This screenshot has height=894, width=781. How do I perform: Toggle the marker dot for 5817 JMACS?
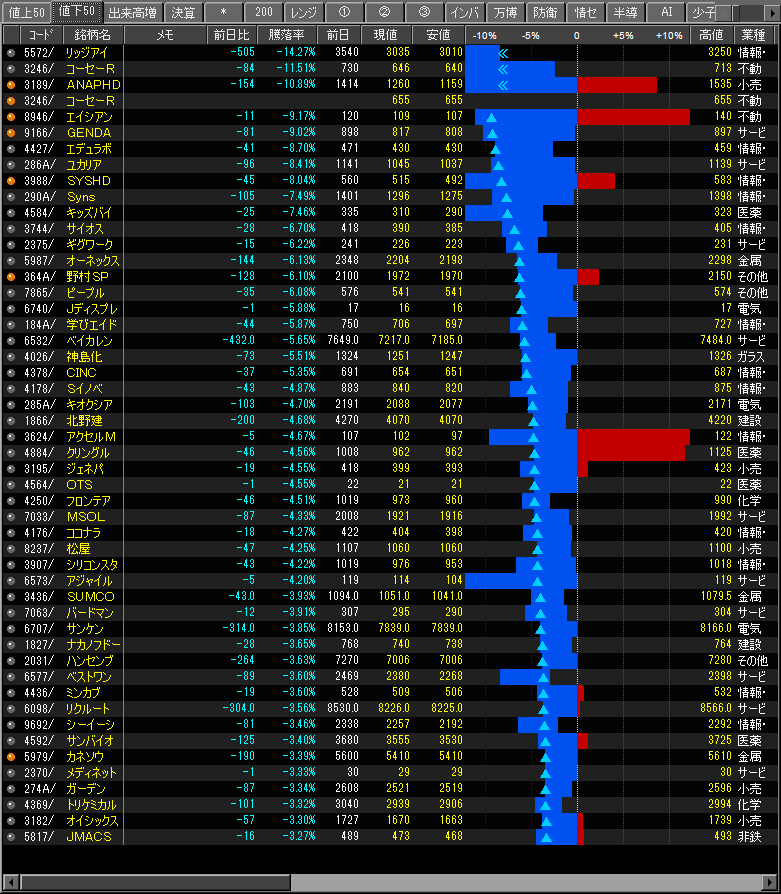tap(11, 836)
